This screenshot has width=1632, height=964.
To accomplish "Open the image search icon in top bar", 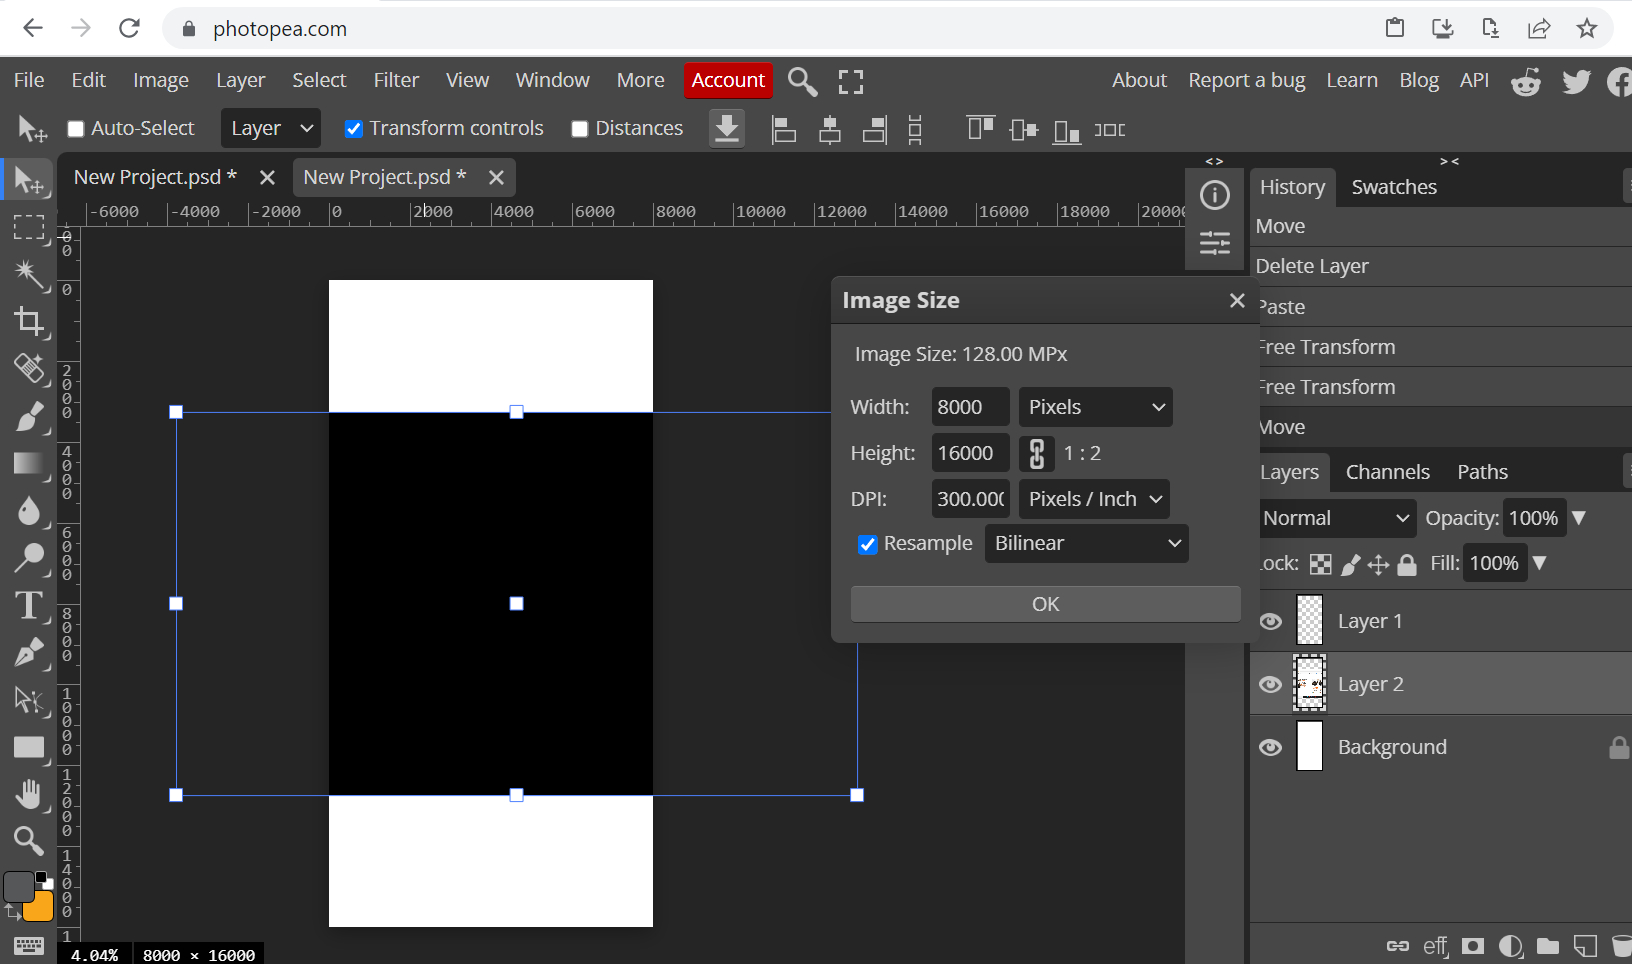I will [801, 81].
